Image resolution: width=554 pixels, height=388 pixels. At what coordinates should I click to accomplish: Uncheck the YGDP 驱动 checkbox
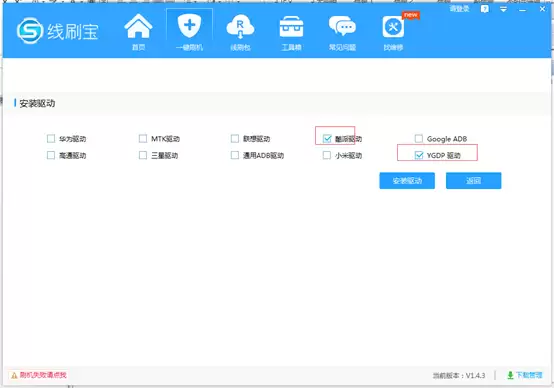click(419, 155)
